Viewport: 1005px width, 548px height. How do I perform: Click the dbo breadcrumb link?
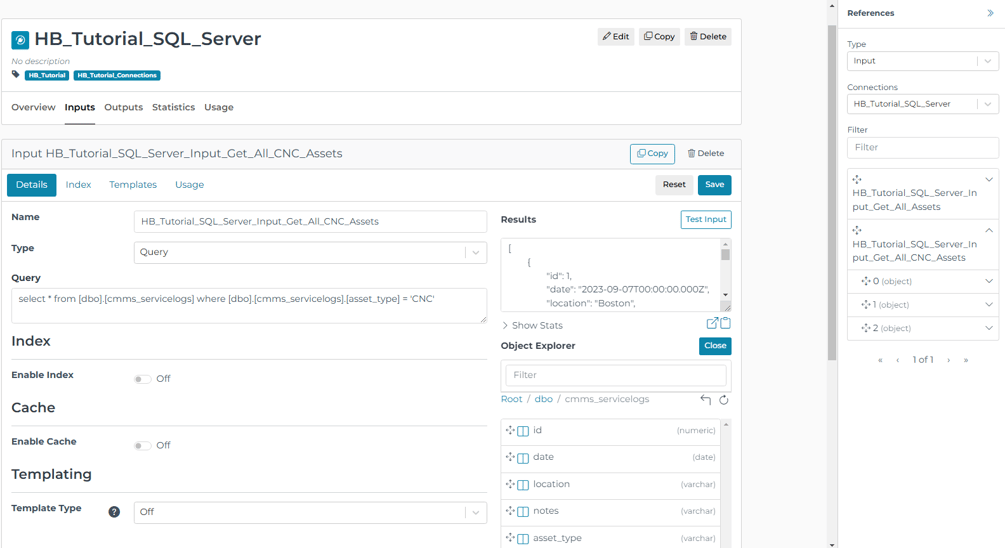[543, 399]
